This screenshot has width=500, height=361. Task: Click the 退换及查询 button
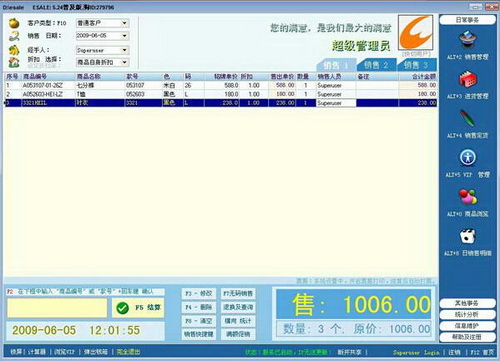(238, 307)
